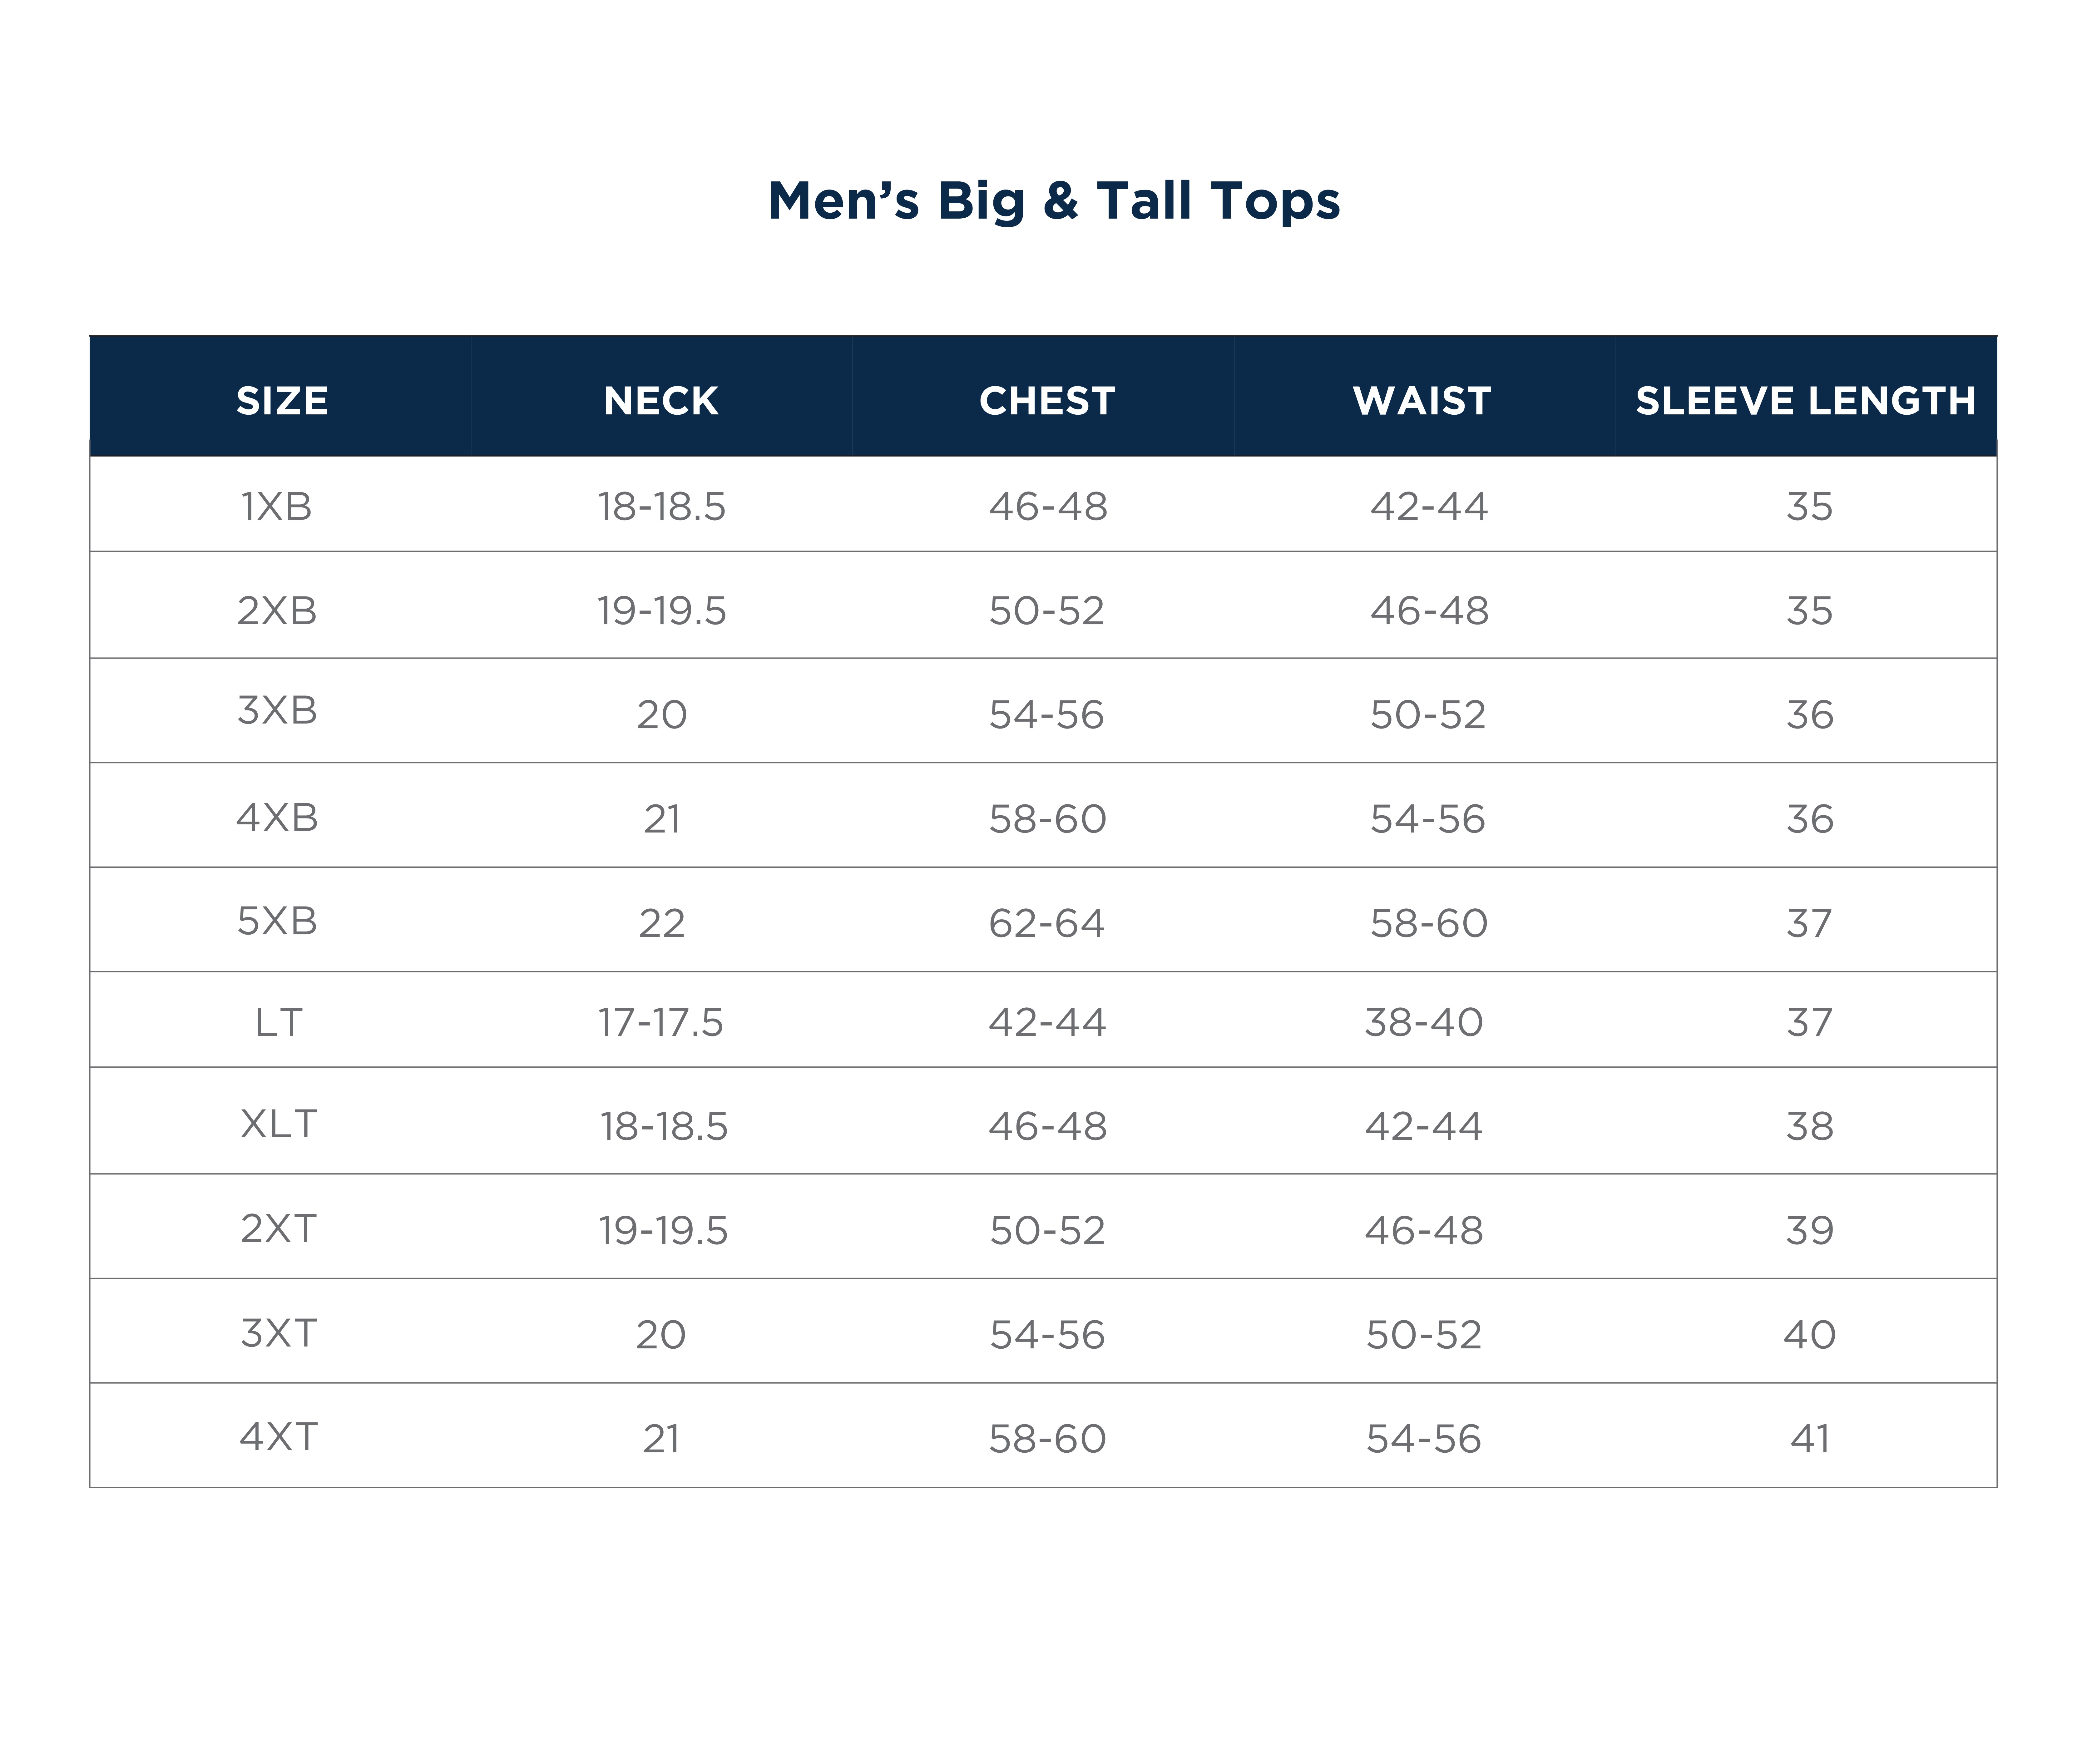Click the 5XB size cell
Screen dimensions: 2082x1764
[x=277, y=921]
